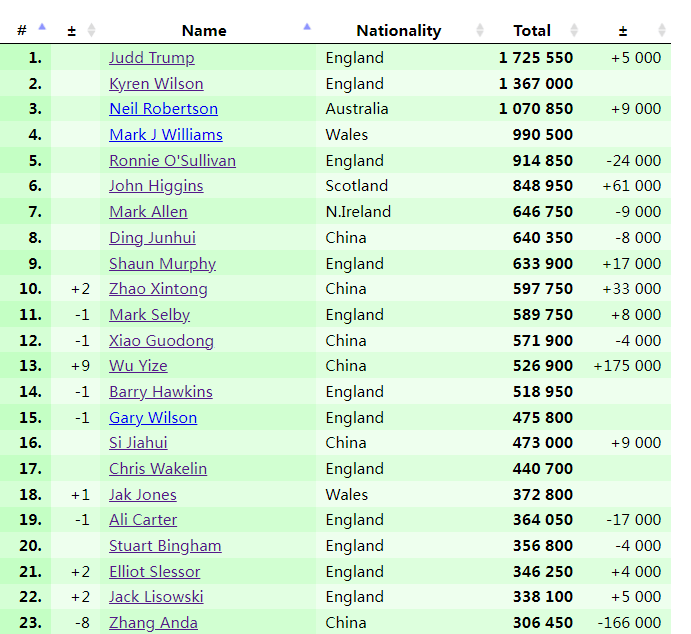Click the Ding Junhui name link
This screenshot has width=691, height=634.
point(152,238)
